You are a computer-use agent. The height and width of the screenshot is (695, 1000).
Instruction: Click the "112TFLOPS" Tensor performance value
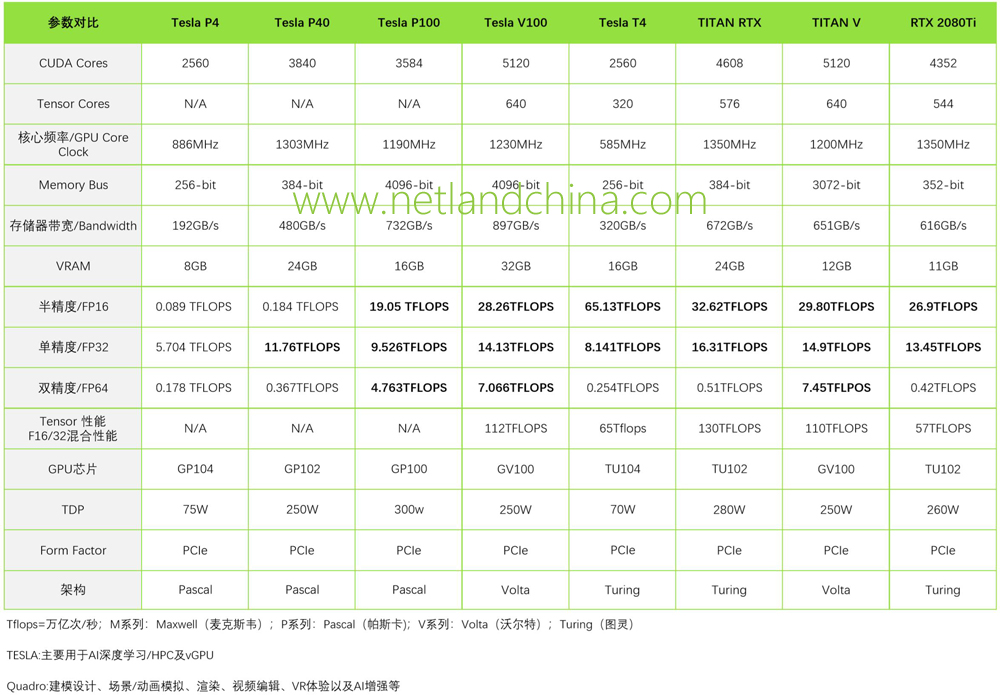coord(515,428)
